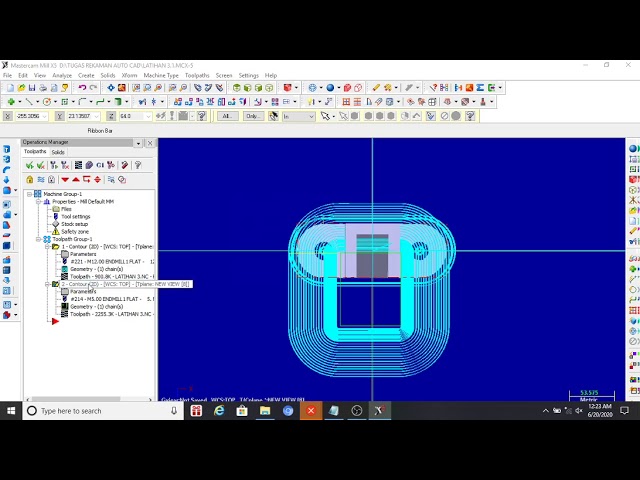Click the blue shaded sphere icon
This screenshot has width=640, height=480.
tap(330, 88)
